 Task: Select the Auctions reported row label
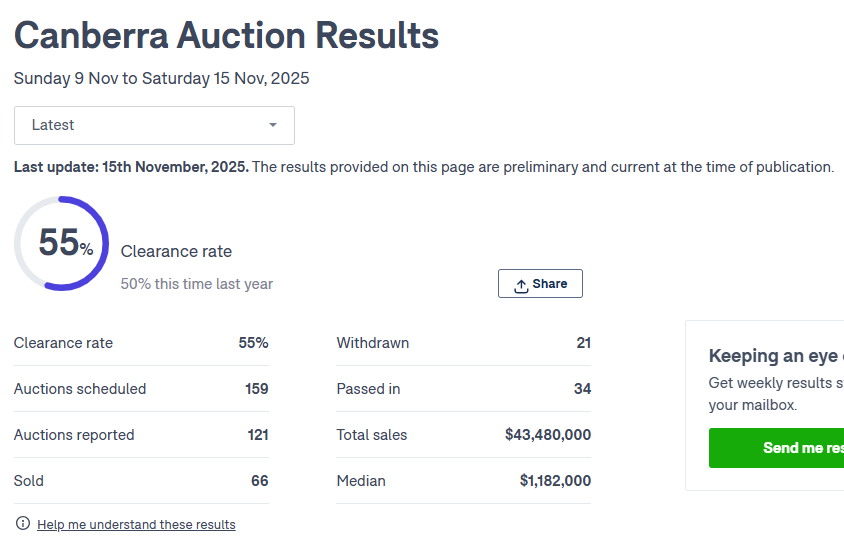[74, 435]
